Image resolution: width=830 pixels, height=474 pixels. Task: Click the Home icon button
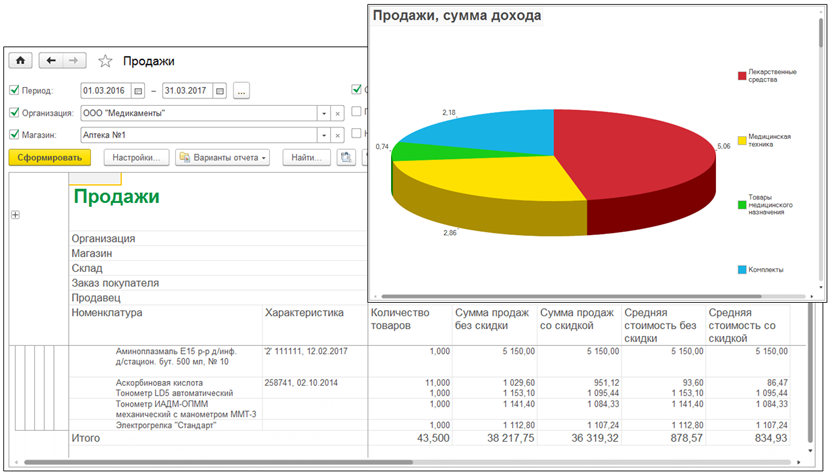point(20,60)
